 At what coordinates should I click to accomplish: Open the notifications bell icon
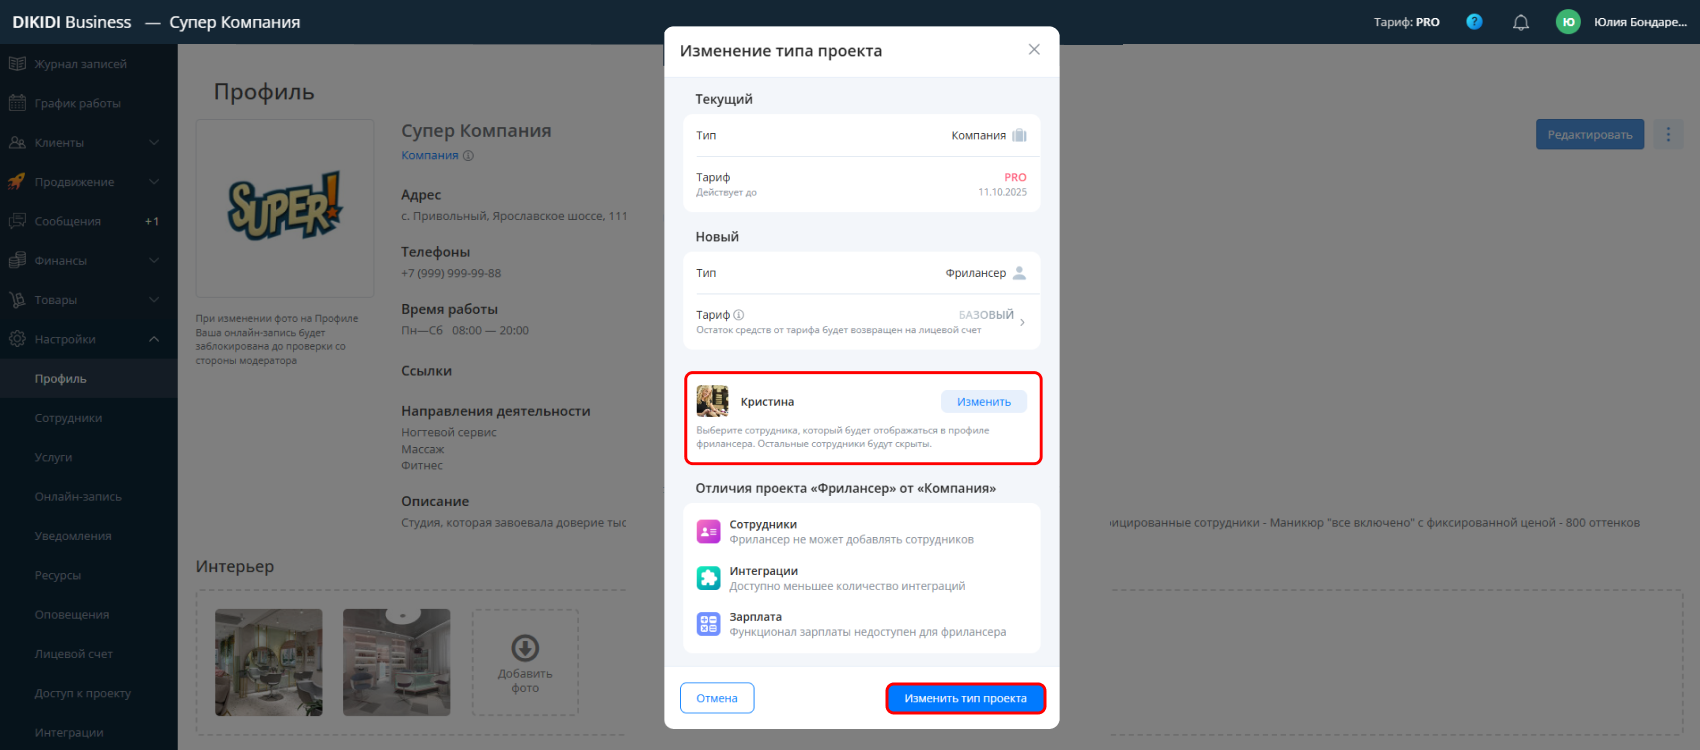(x=1521, y=22)
